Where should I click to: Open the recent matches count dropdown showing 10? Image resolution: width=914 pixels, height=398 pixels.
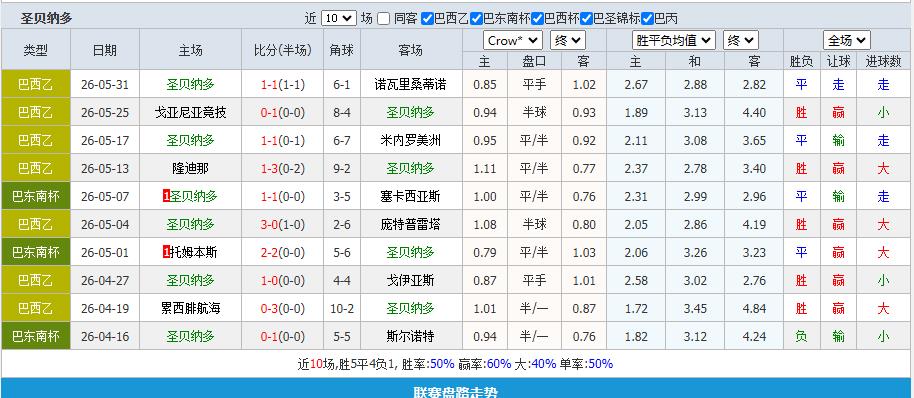(339, 18)
